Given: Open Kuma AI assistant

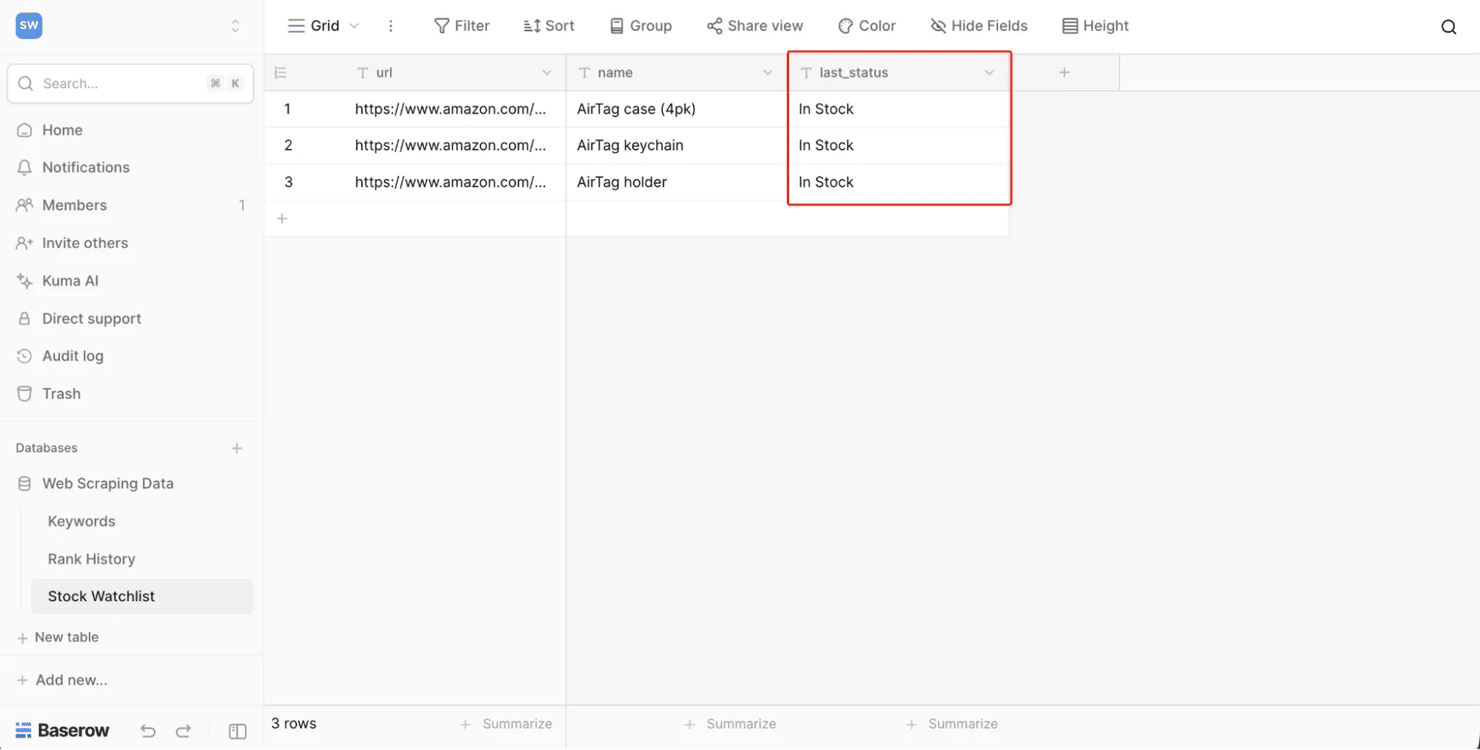Looking at the screenshot, I should pos(70,281).
